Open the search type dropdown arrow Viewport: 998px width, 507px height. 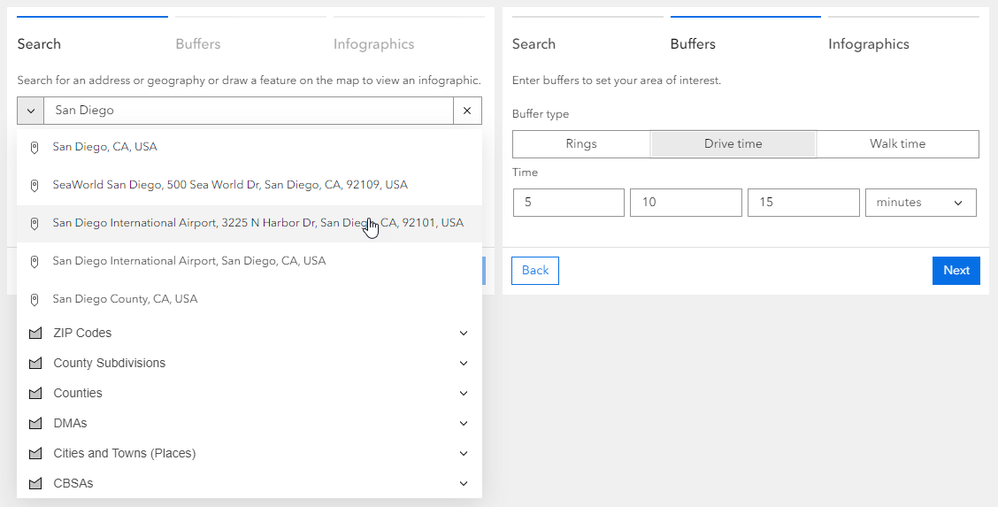point(31,111)
